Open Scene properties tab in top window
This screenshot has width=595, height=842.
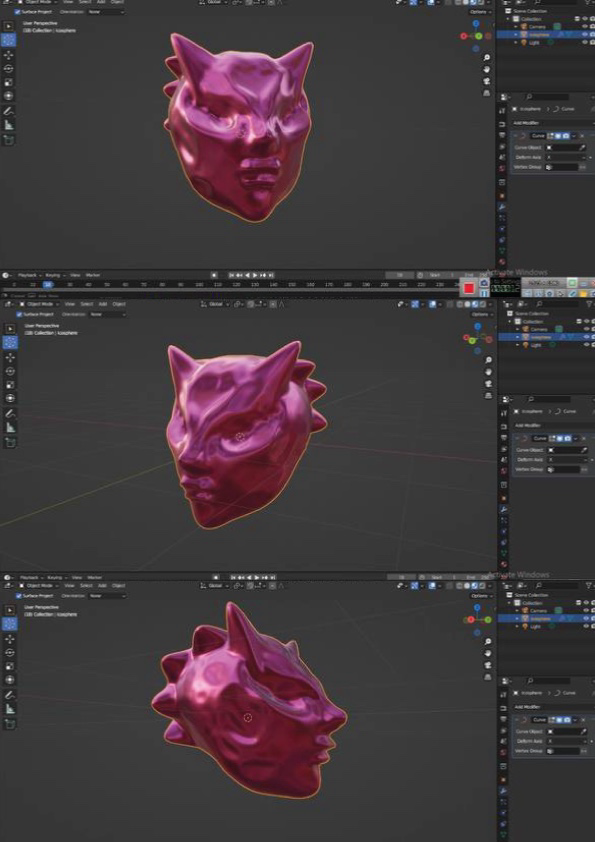tap(503, 157)
